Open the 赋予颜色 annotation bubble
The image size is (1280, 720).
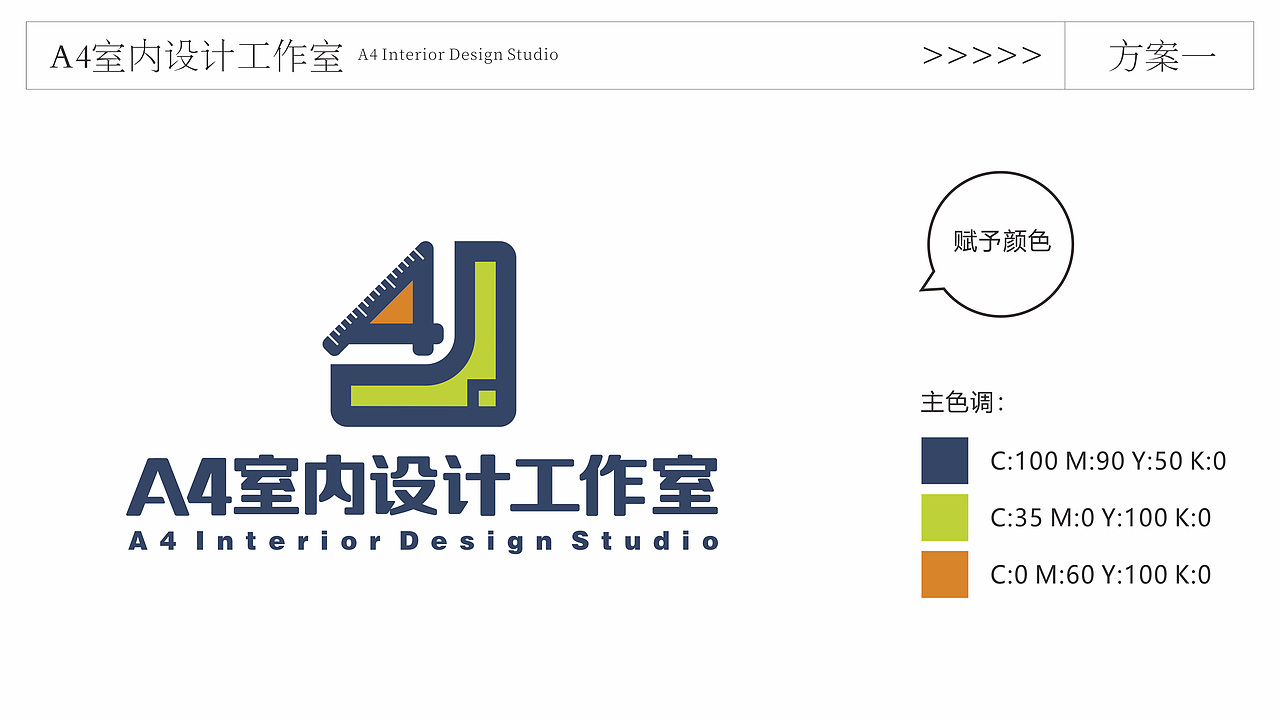[999, 243]
